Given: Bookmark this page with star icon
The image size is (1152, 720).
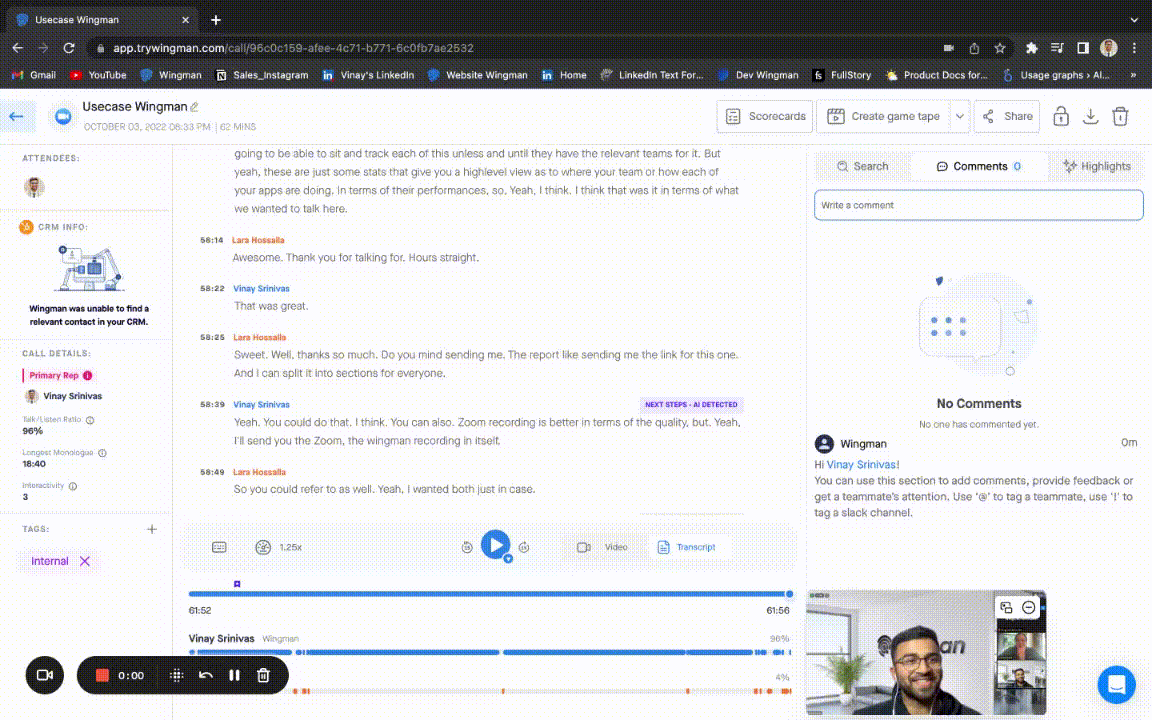Looking at the screenshot, I should point(1000,48).
